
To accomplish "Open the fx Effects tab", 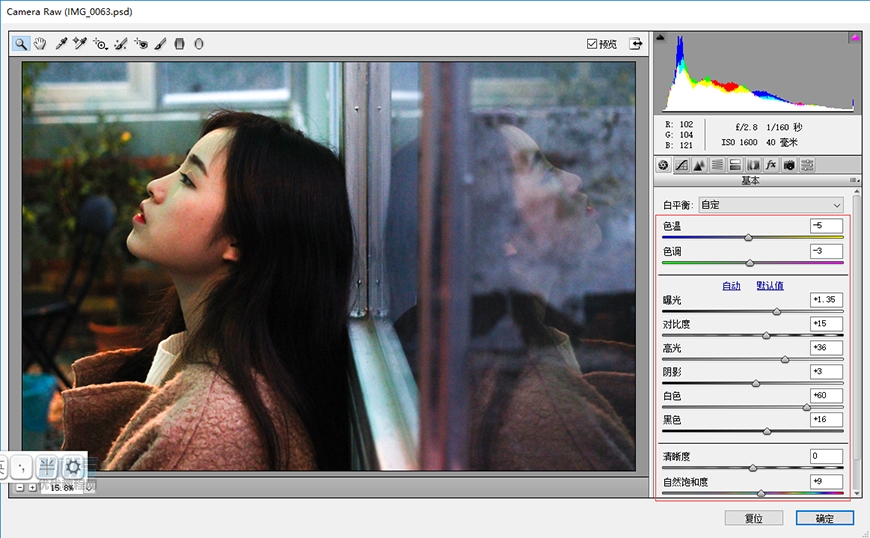I will tap(771, 164).
